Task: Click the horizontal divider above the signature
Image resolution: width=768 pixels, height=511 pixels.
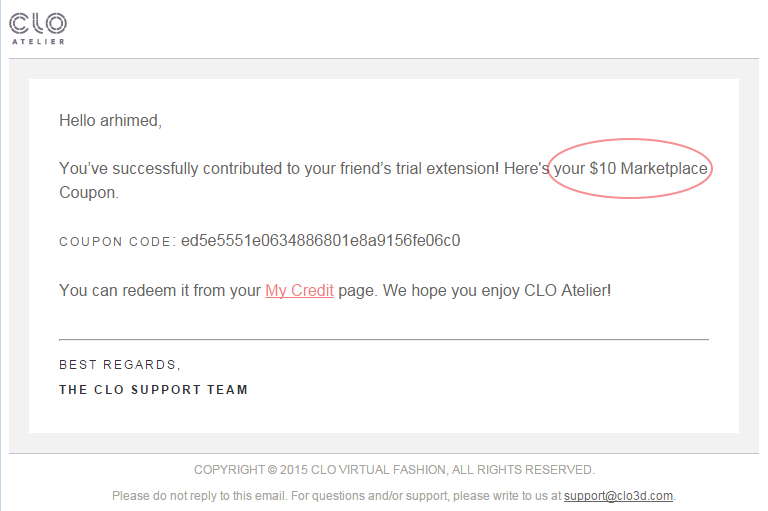Action: pos(384,340)
